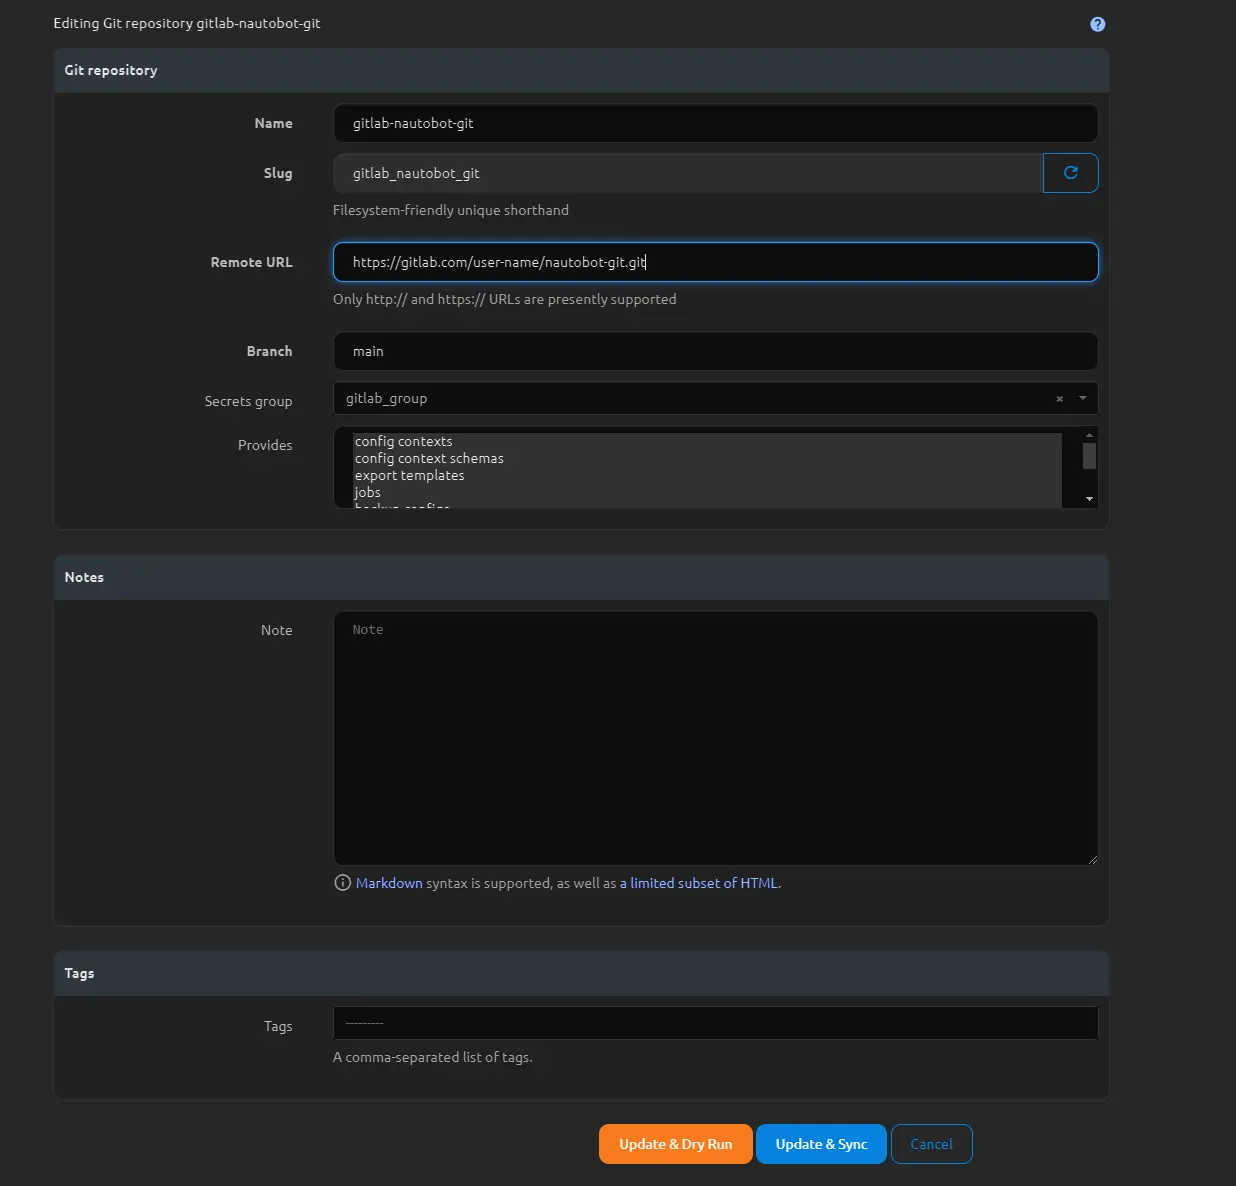The width and height of the screenshot is (1236, 1186).
Task: Click the Provides list scrollbar thumb
Action: coord(1089,456)
